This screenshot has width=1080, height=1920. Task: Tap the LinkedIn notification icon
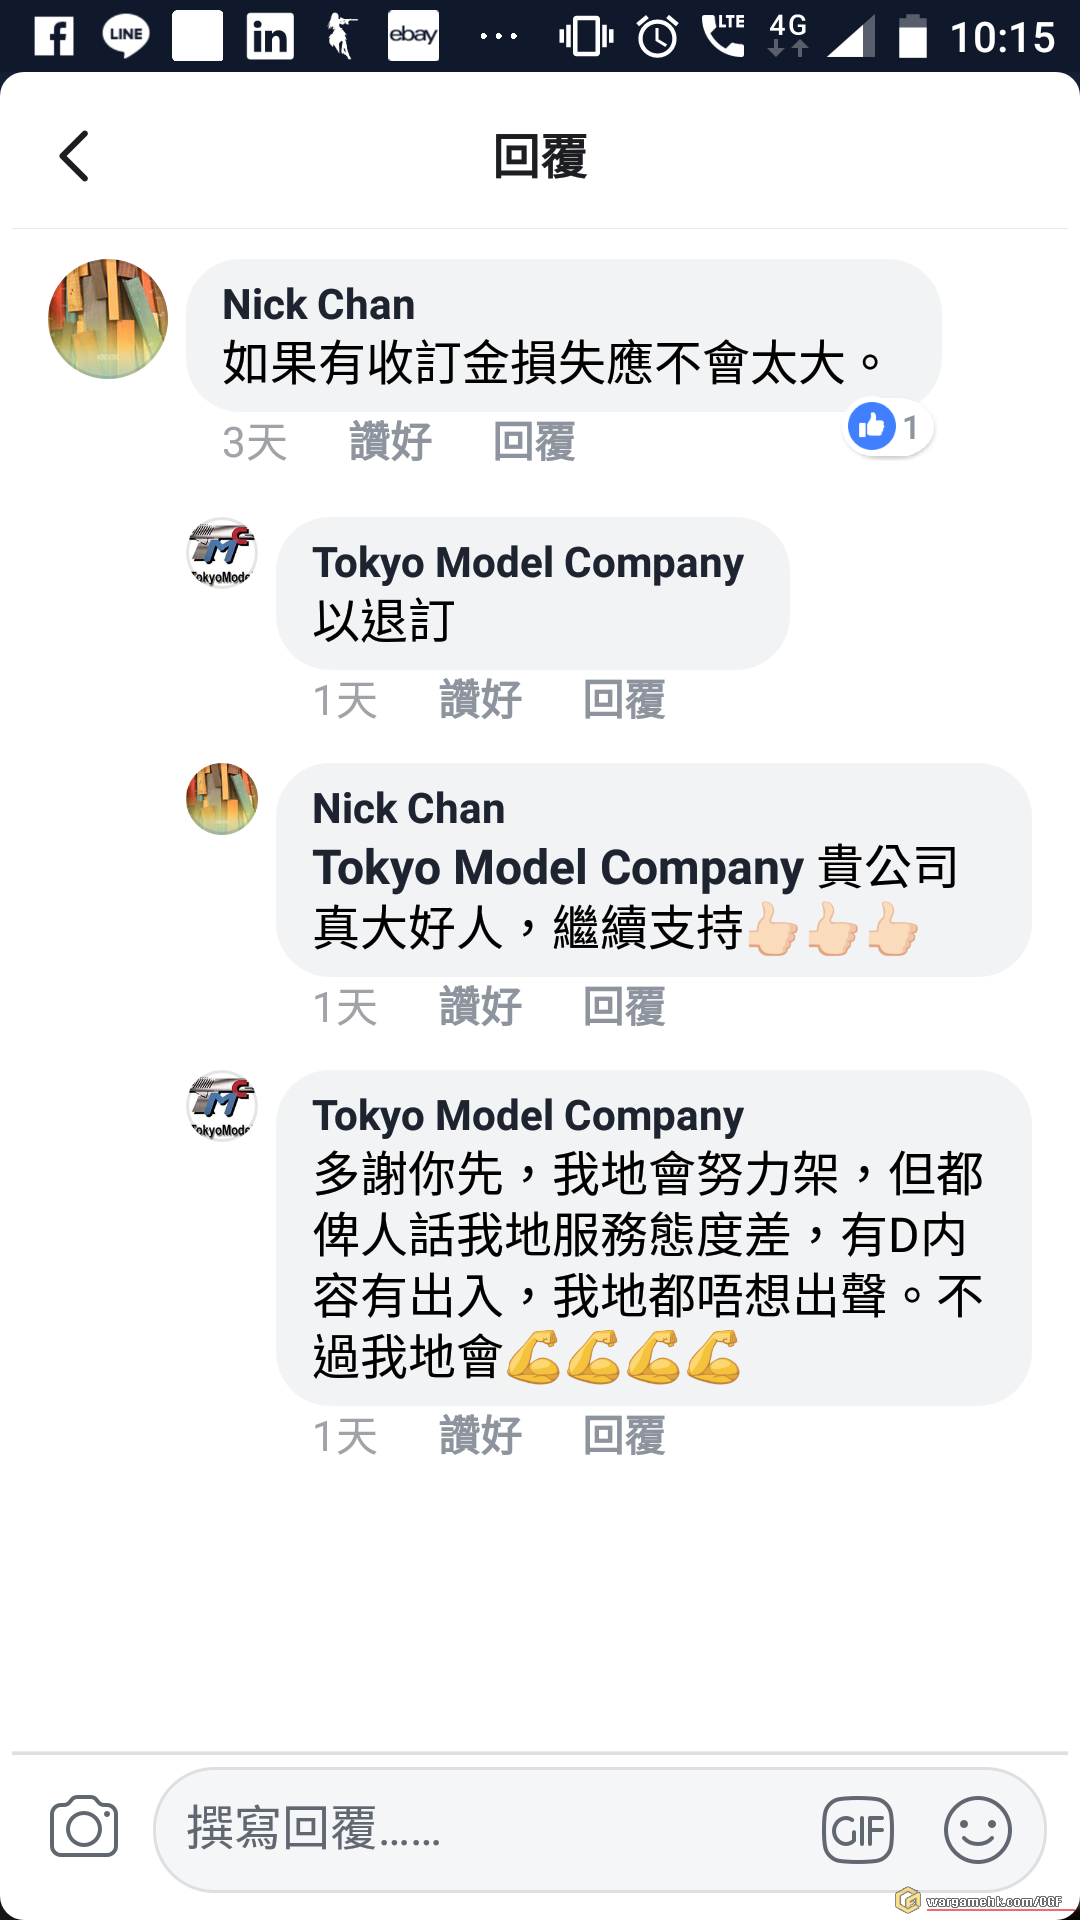(270, 38)
